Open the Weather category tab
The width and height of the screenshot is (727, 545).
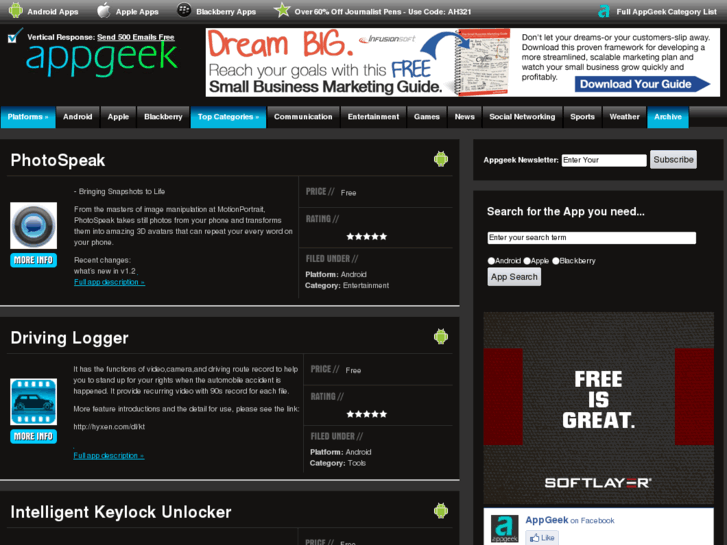pos(624,117)
